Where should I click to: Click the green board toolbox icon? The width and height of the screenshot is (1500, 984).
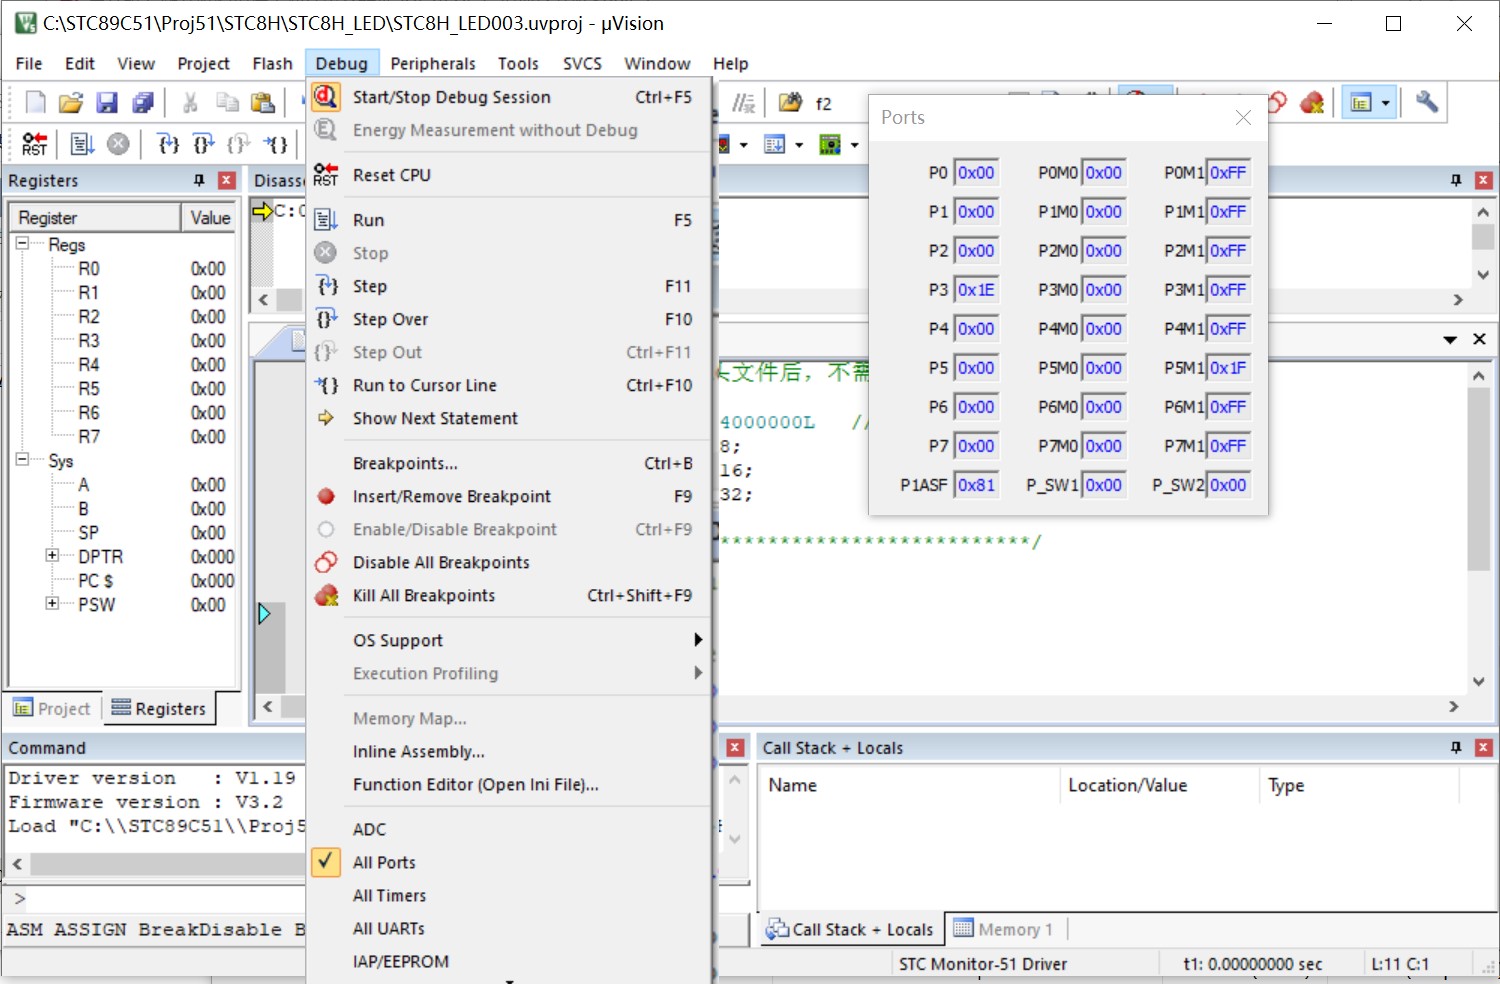point(830,144)
